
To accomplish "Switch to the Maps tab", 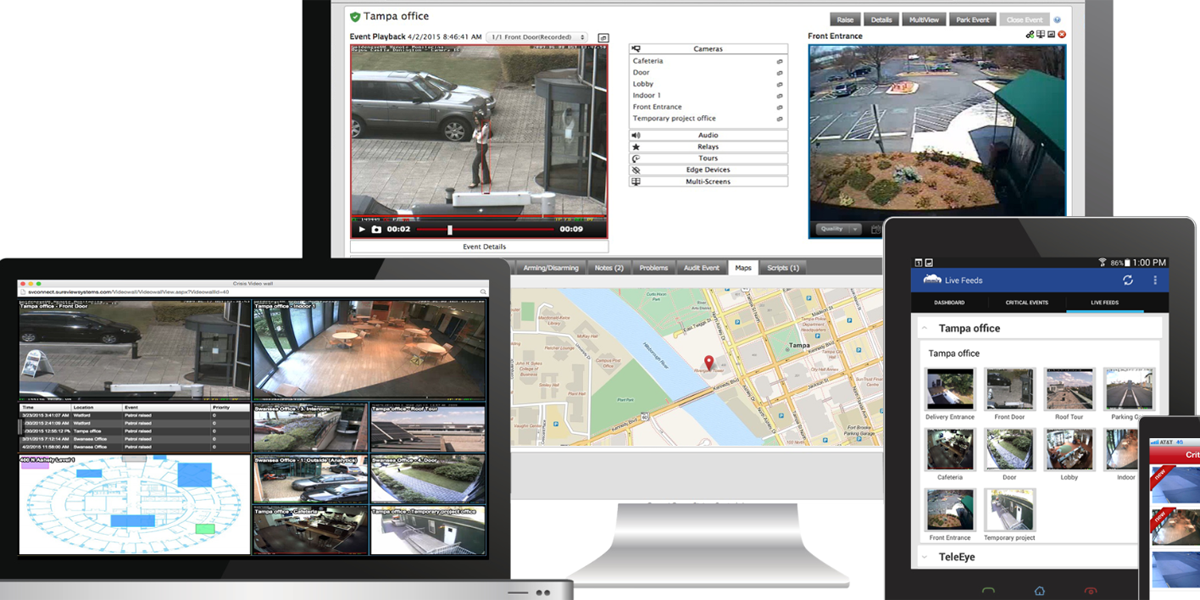I will click(742, 268).
